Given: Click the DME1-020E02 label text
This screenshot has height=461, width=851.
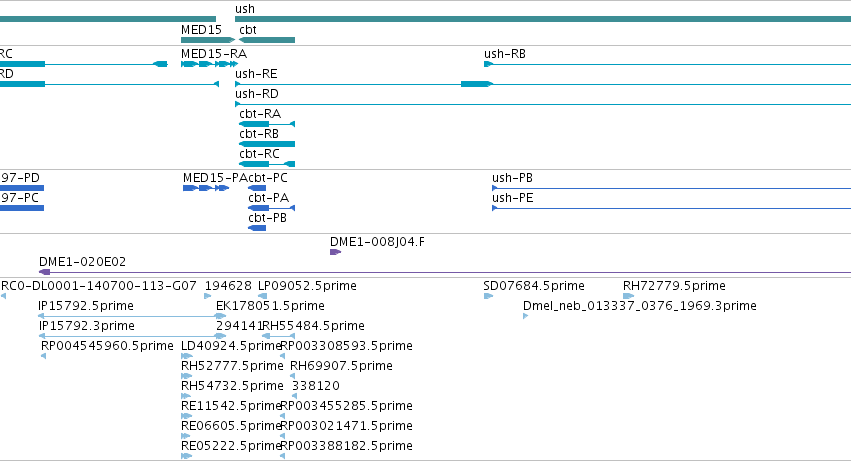Looking at the screenshot, I should click(82, 262).
